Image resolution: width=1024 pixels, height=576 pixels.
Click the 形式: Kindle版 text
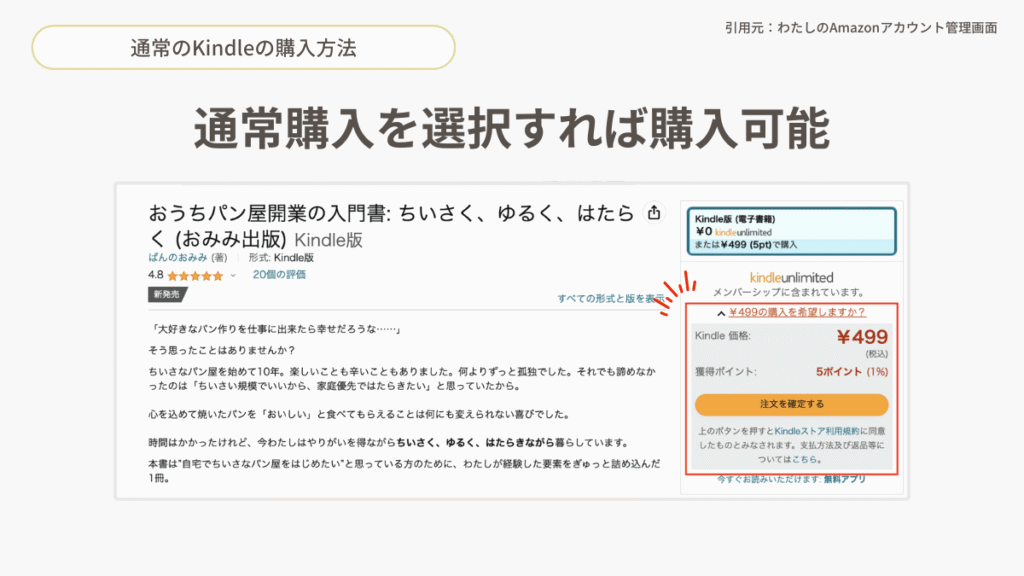(281, 257)
